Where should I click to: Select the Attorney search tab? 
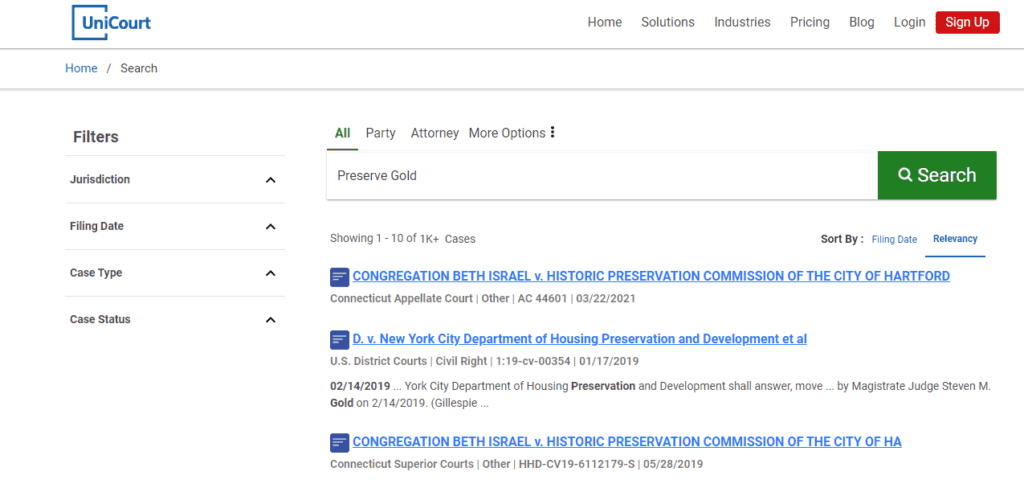434,133
